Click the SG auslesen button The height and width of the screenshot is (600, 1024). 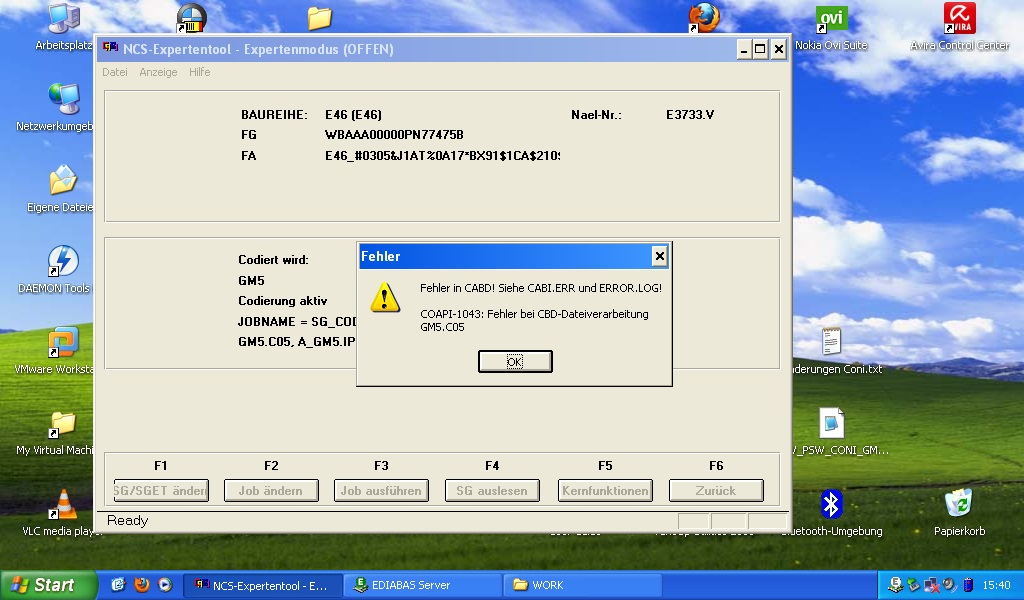point(492,490)
